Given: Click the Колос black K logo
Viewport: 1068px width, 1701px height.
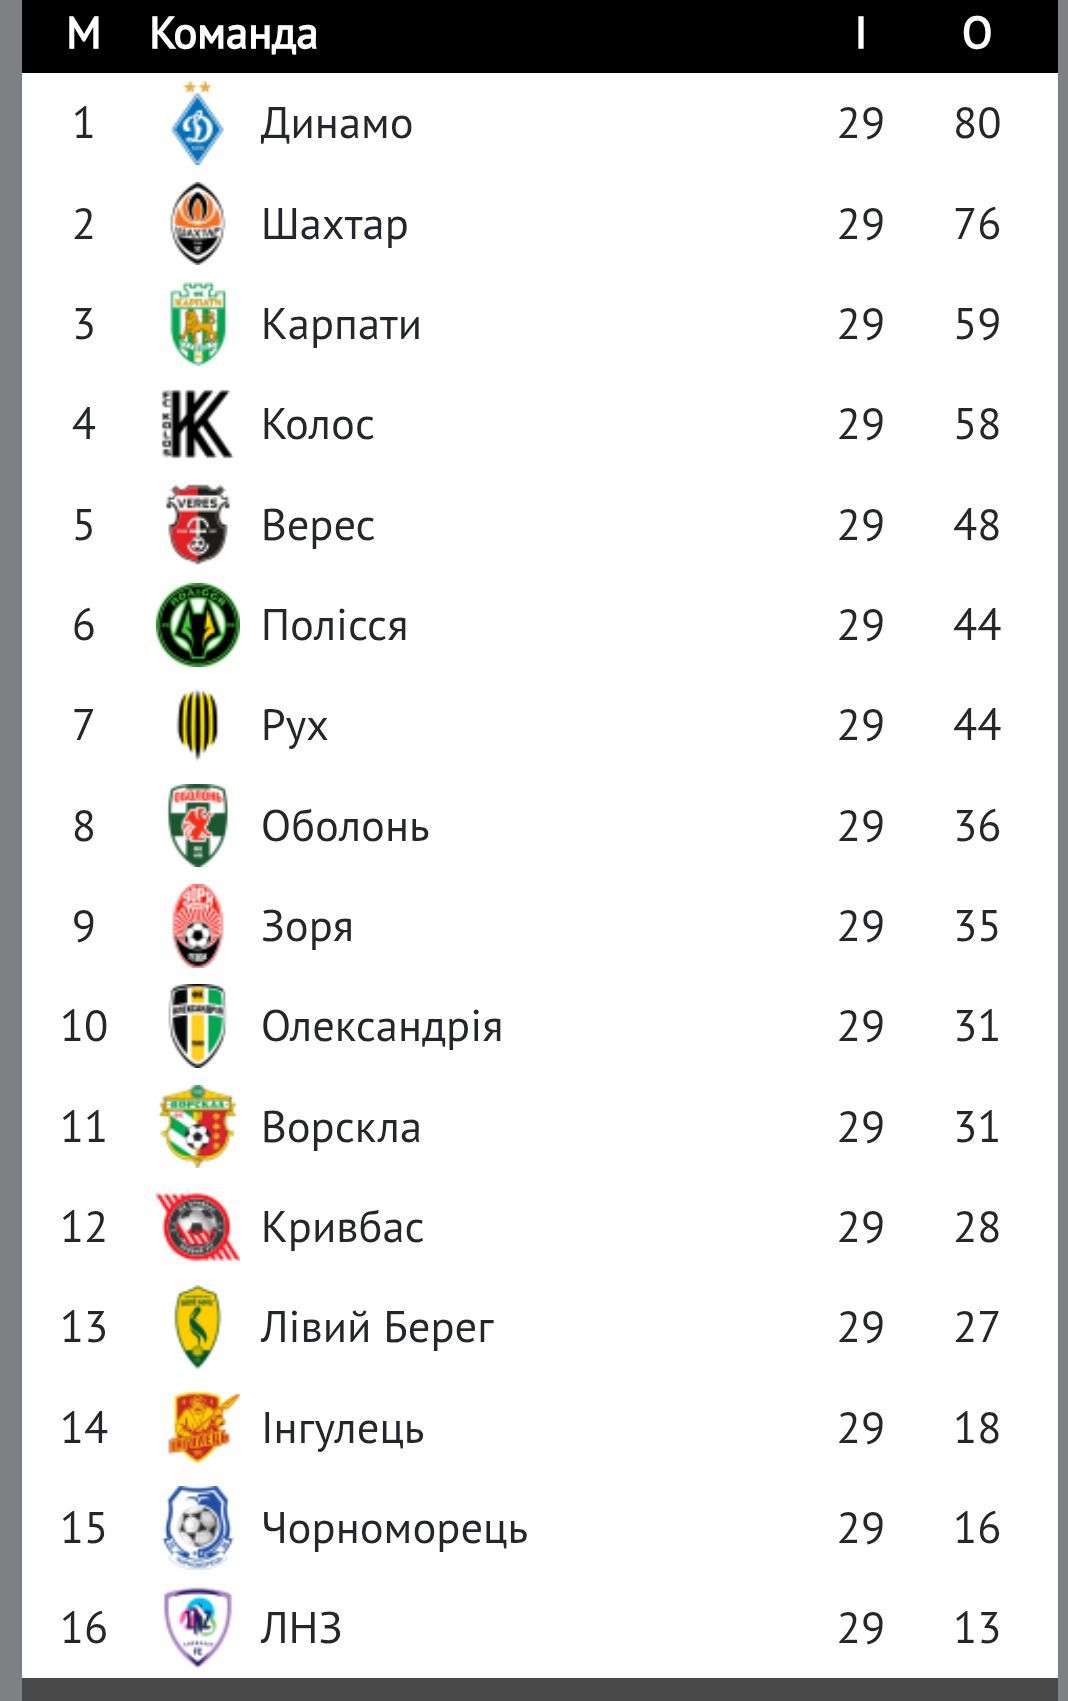Looking at the screenshot, I should click(197, 424).
